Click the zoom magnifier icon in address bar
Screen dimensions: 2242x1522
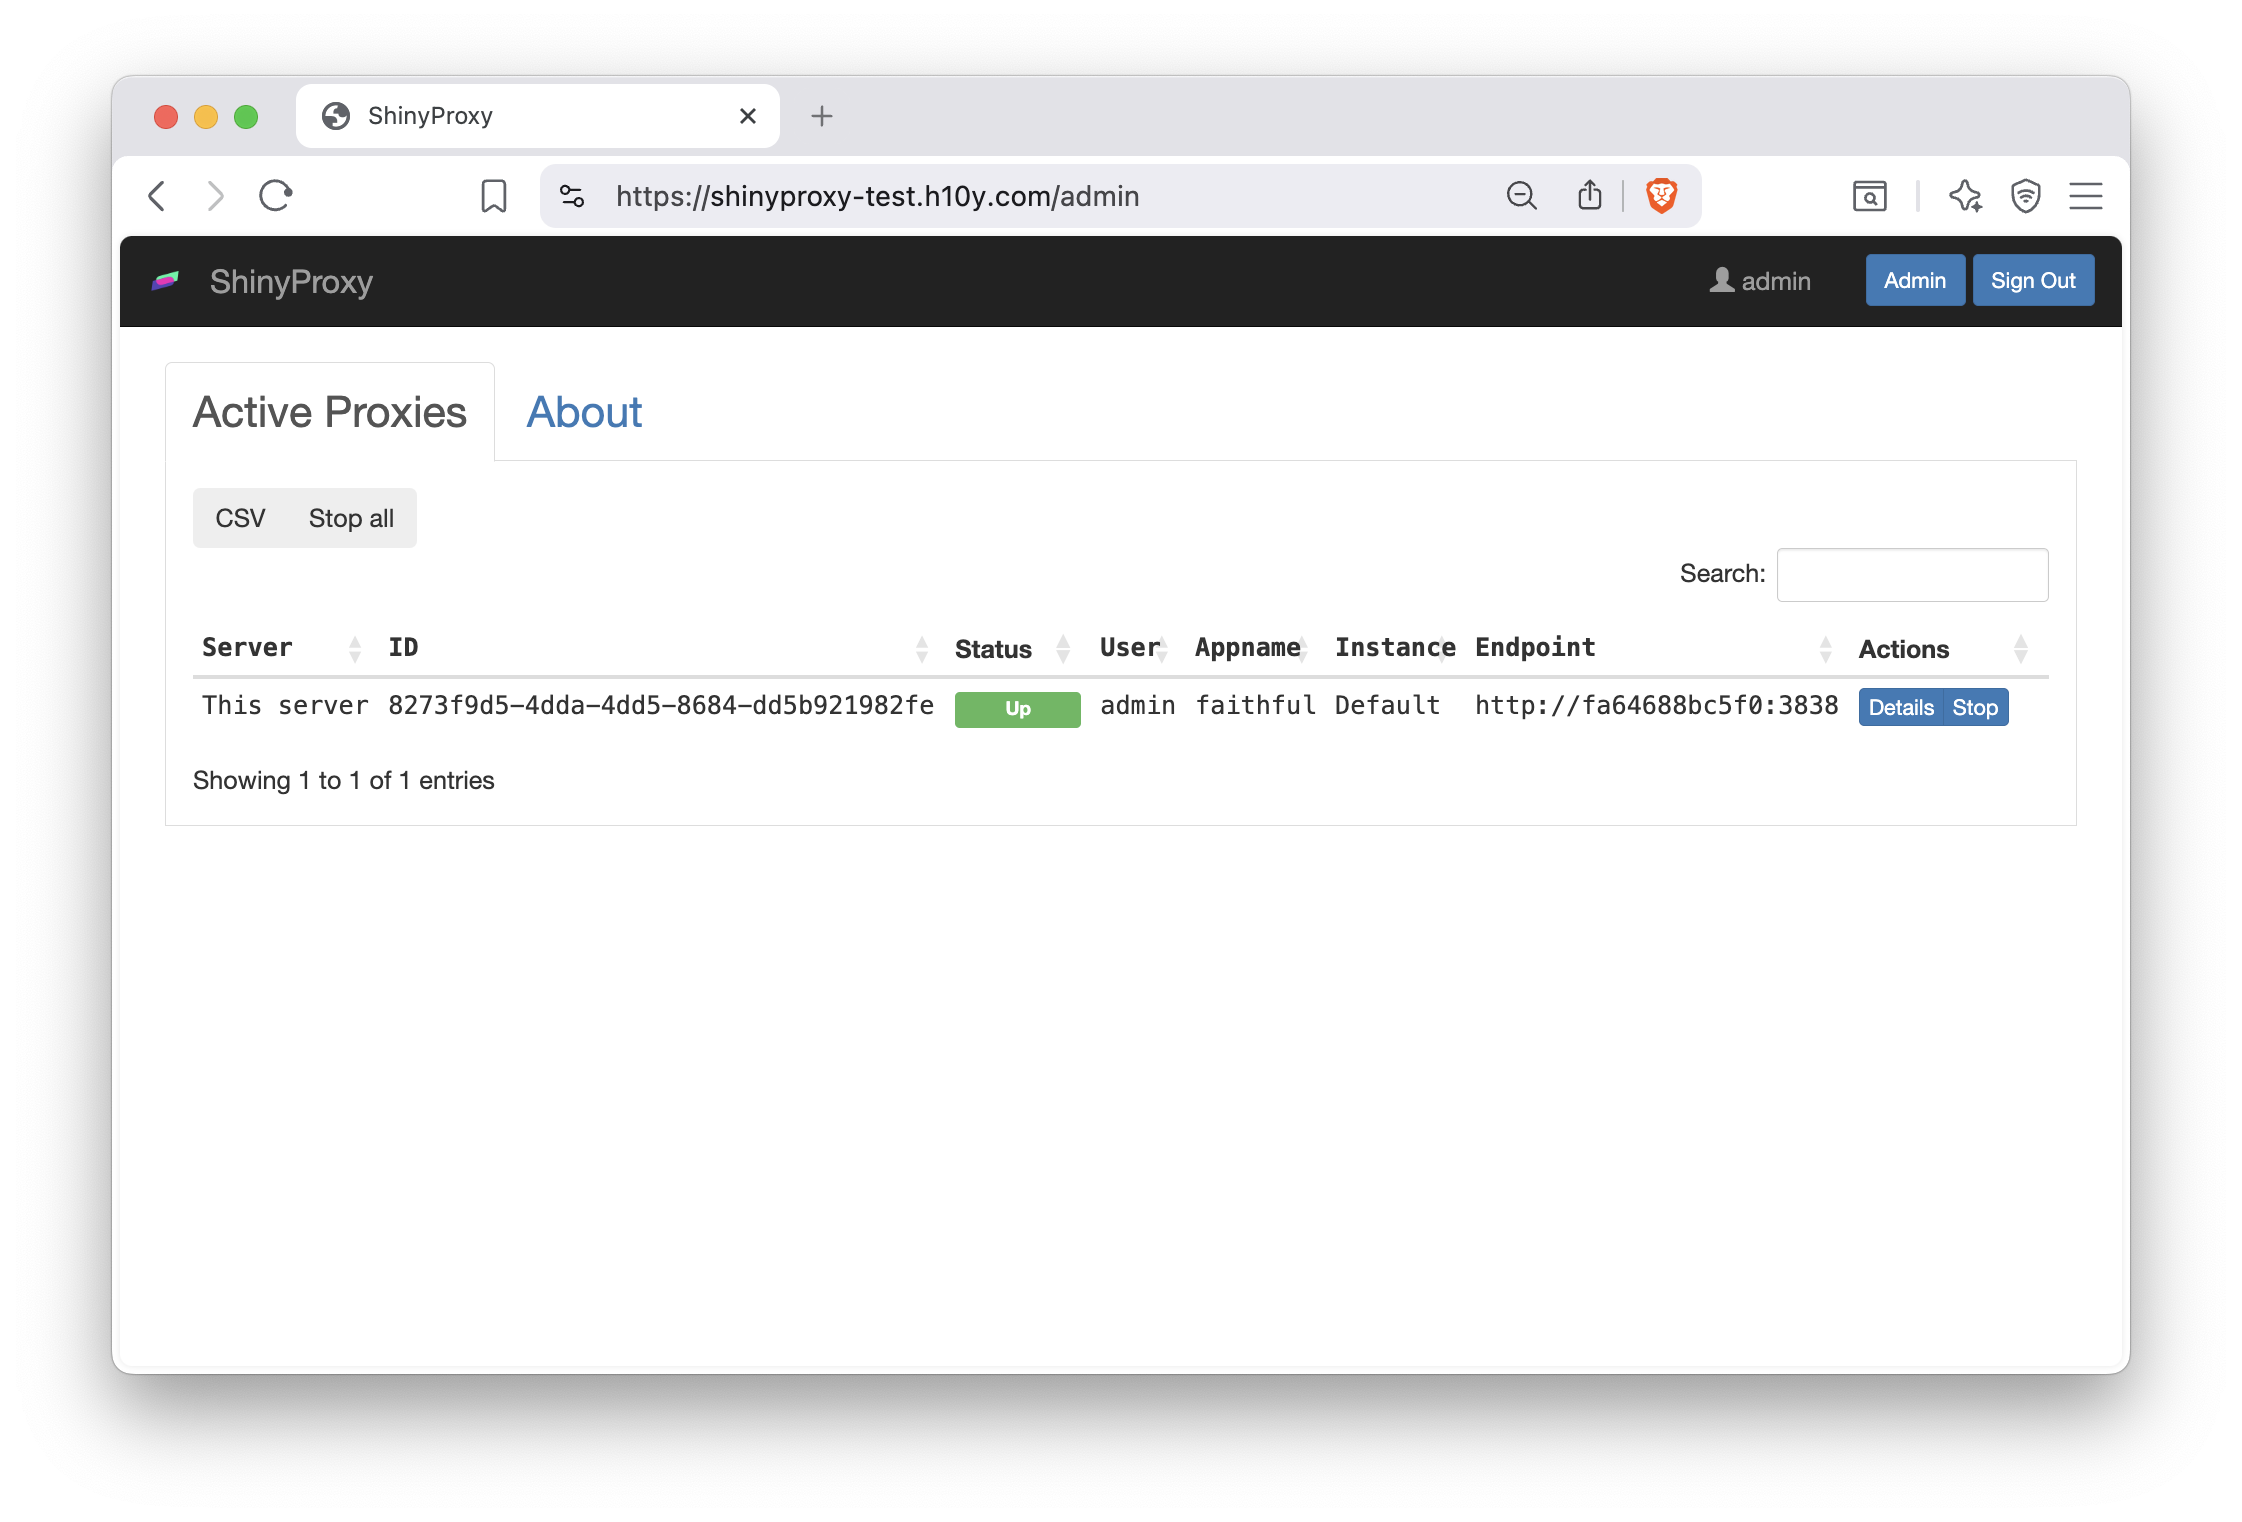[1521, 196]
